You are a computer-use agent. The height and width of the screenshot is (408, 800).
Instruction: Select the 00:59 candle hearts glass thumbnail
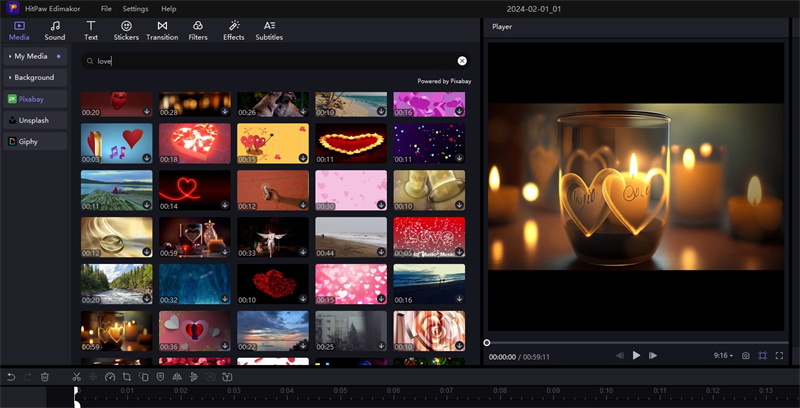click(x=116, y=331)
